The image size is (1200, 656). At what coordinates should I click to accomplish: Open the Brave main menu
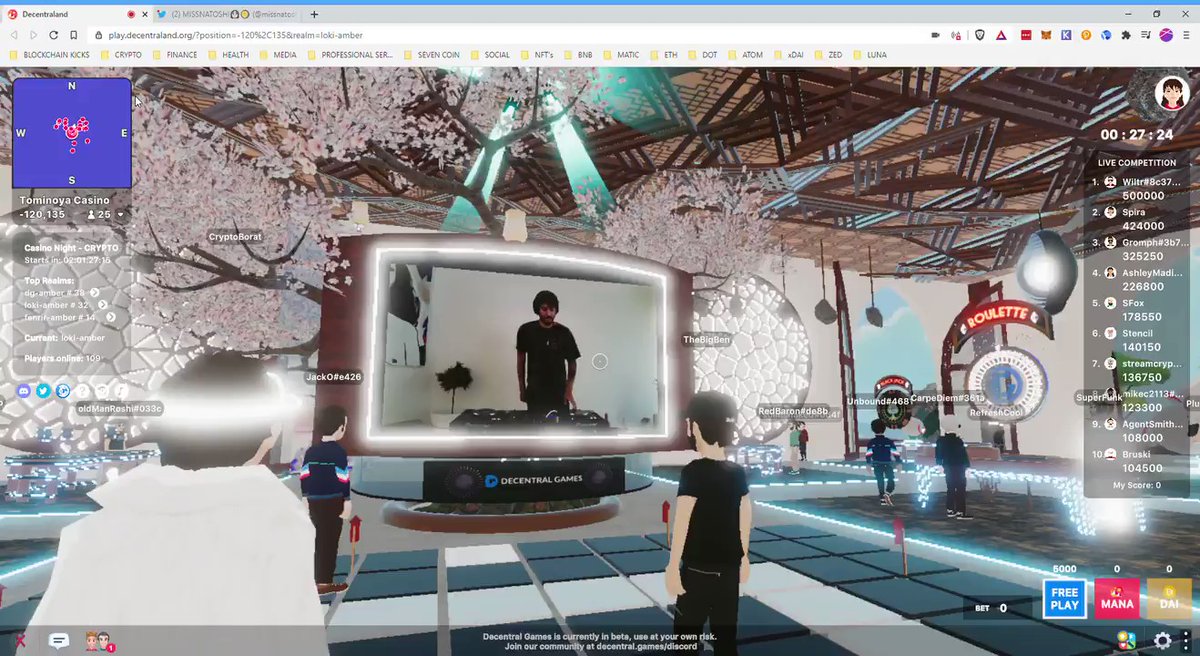tap(1186, 35)
